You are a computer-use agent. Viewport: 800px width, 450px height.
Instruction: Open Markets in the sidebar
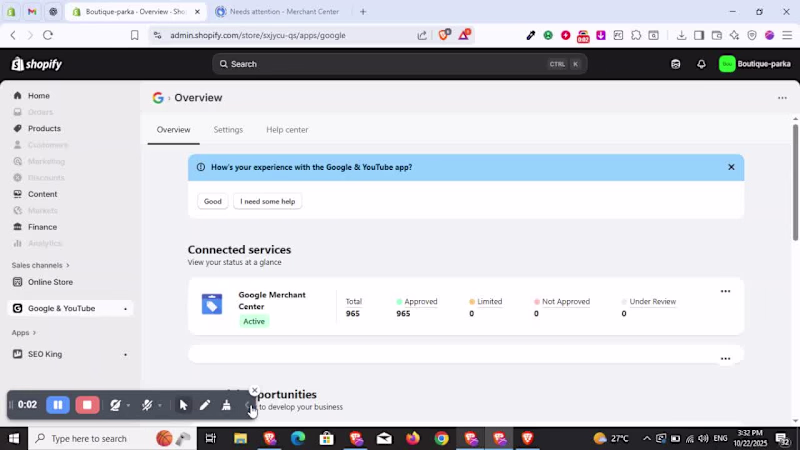(x=42, y=211)
